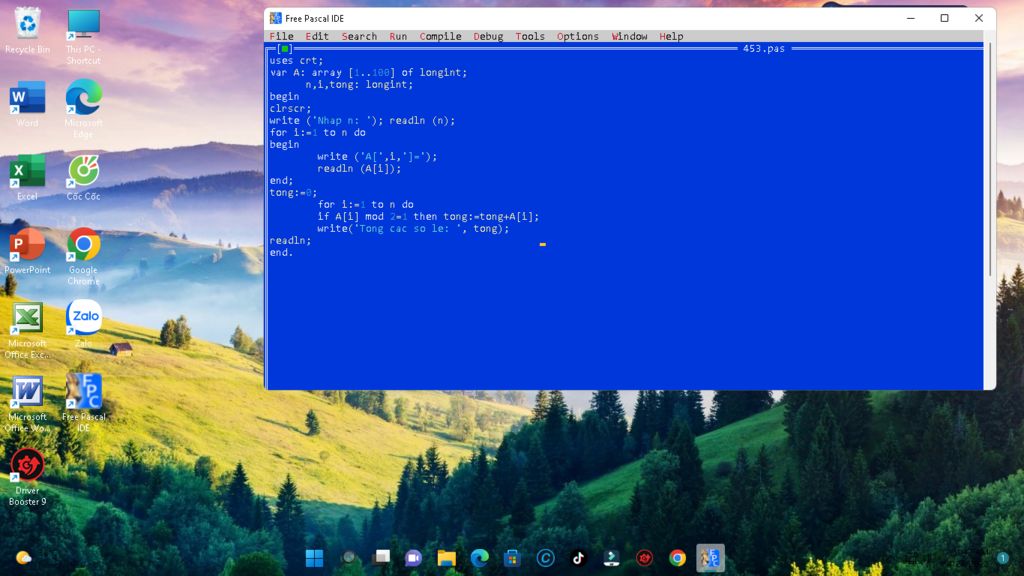Open TikTok from taskbar
Screen dimensions: 1024x576
pyautogui.click(x=579, y=558)
